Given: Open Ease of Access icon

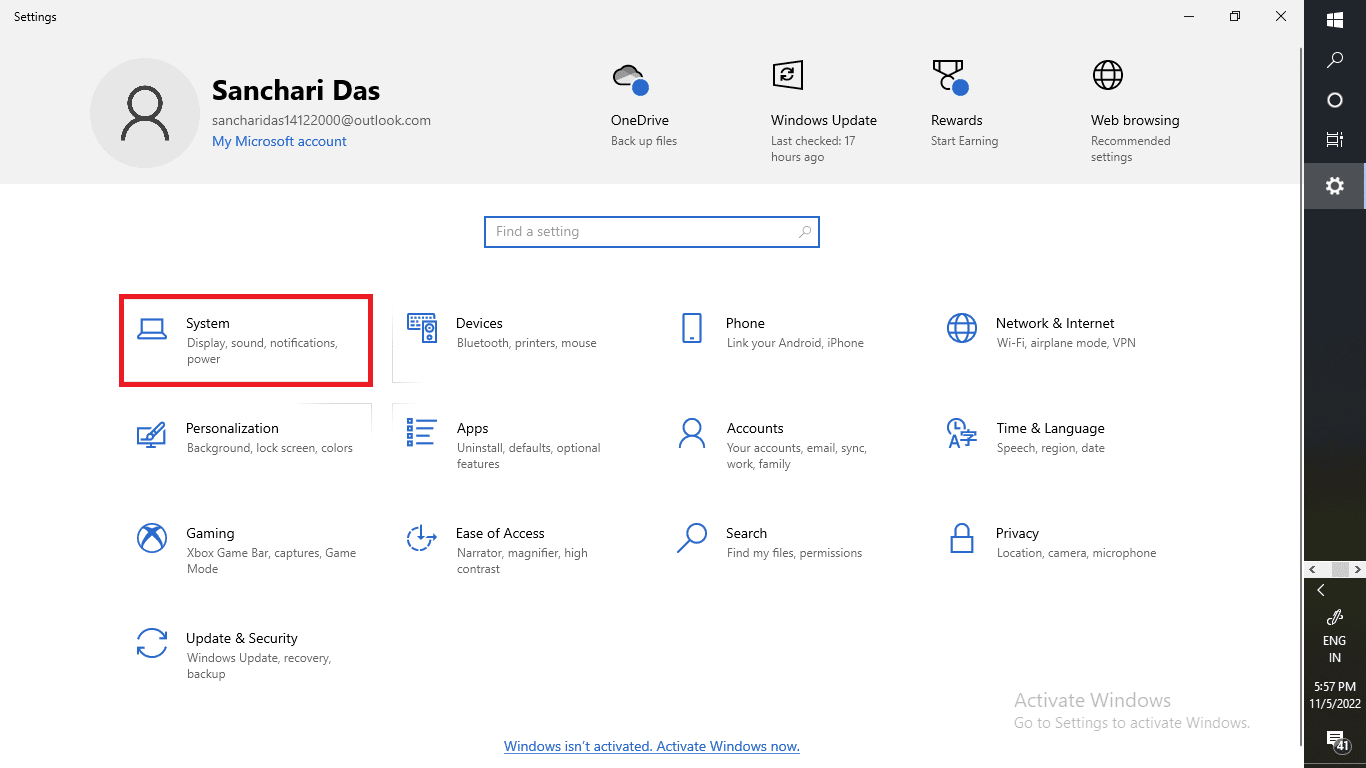Looking at the screenshot, I should point(422,538).
